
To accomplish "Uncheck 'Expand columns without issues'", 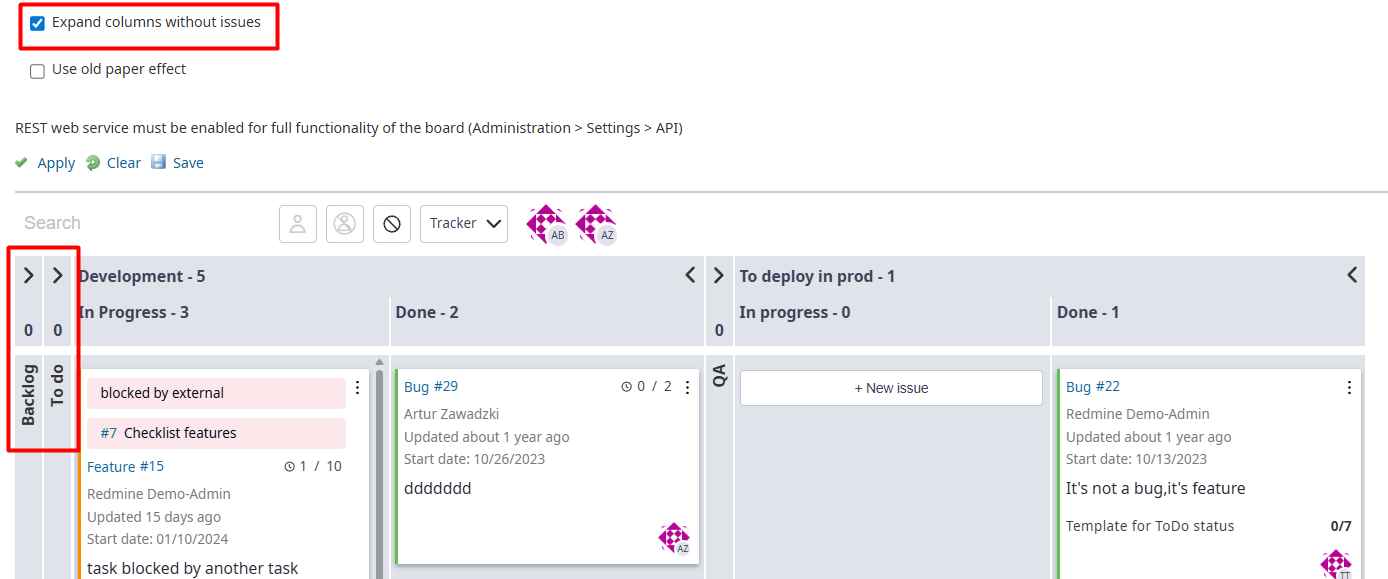I will click(x=38, y=23).
